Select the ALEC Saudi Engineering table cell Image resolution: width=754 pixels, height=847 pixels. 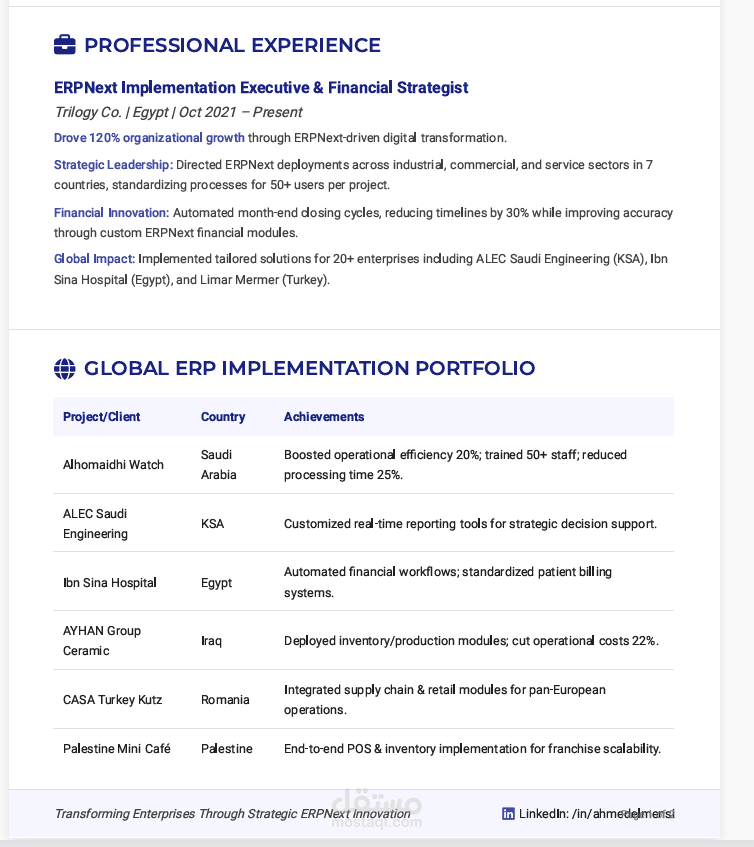point(96,523)
